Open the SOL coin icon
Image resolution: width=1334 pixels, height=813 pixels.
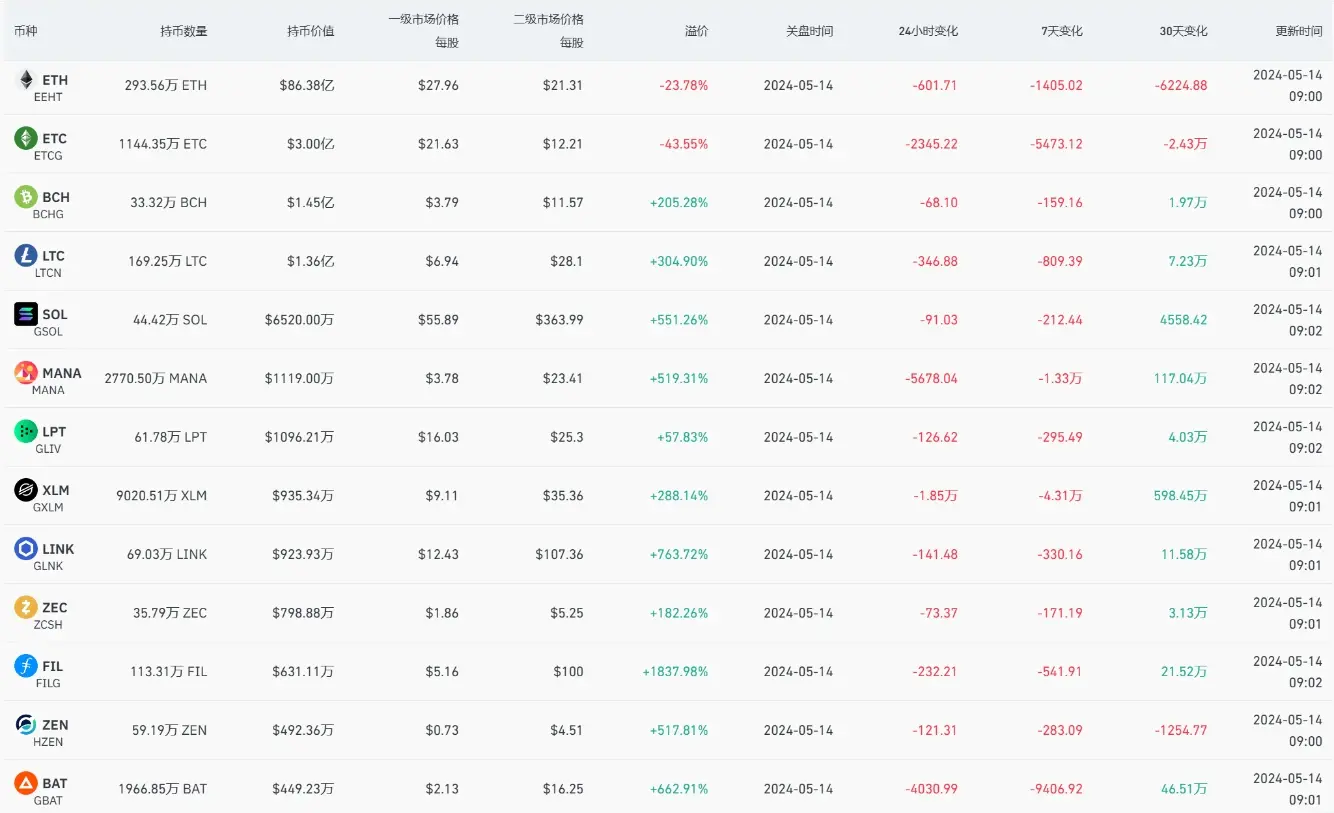[x=26, y=315]
